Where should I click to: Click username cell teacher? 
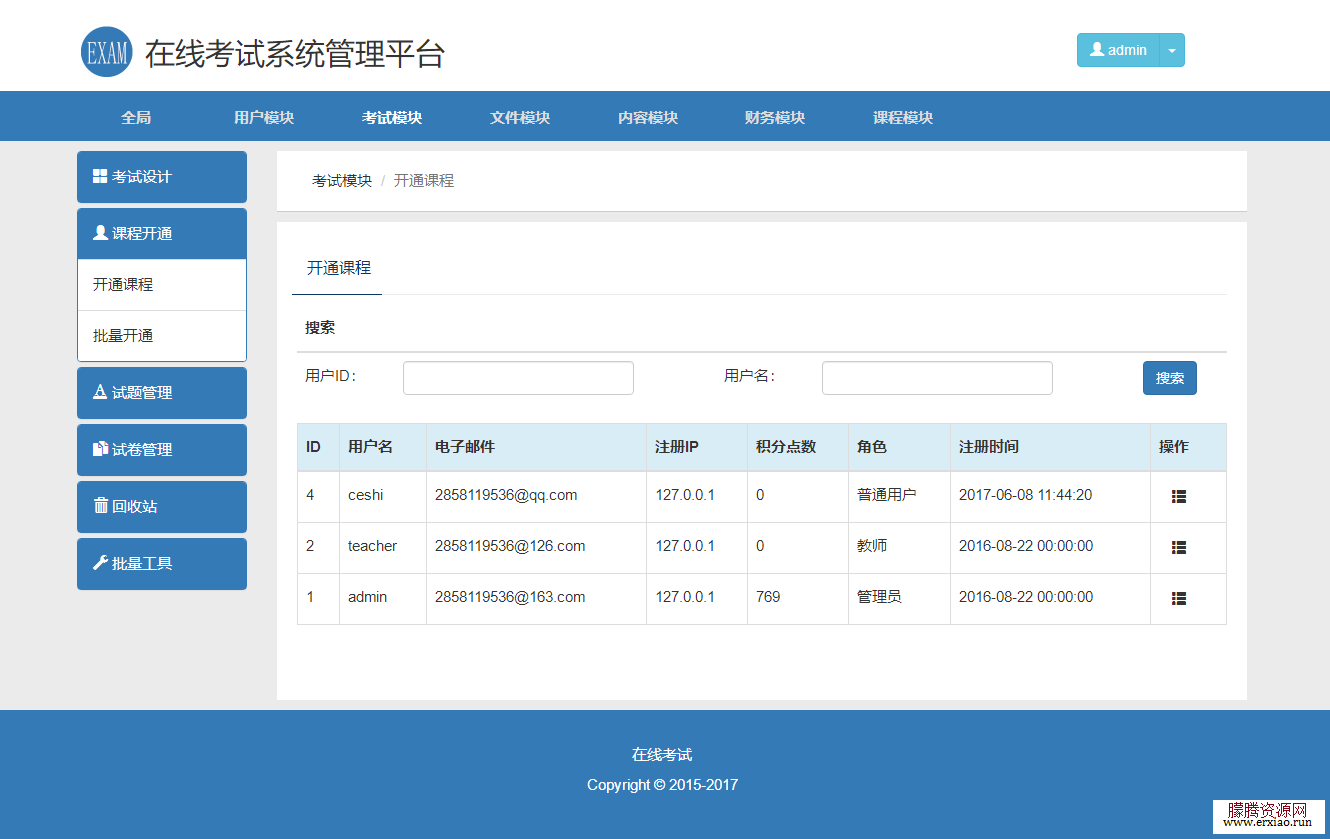point(372,546)
